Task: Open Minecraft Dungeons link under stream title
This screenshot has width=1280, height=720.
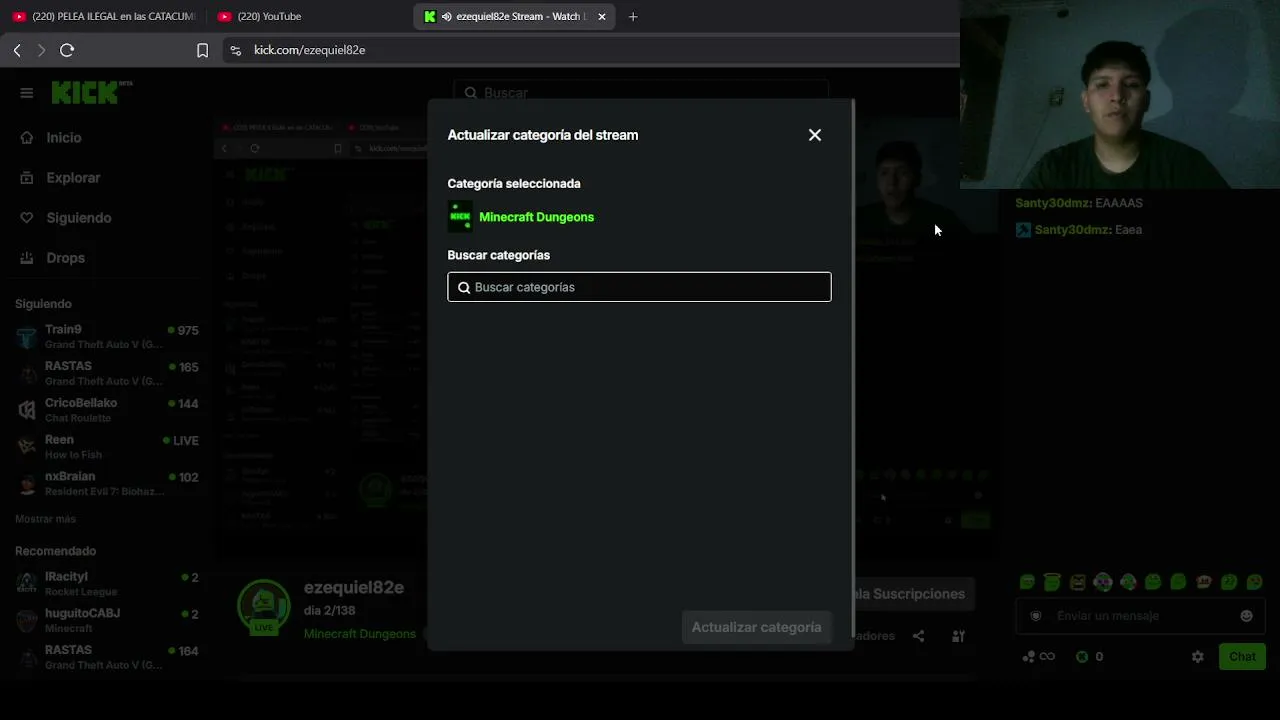Action: tap(360, 634)
